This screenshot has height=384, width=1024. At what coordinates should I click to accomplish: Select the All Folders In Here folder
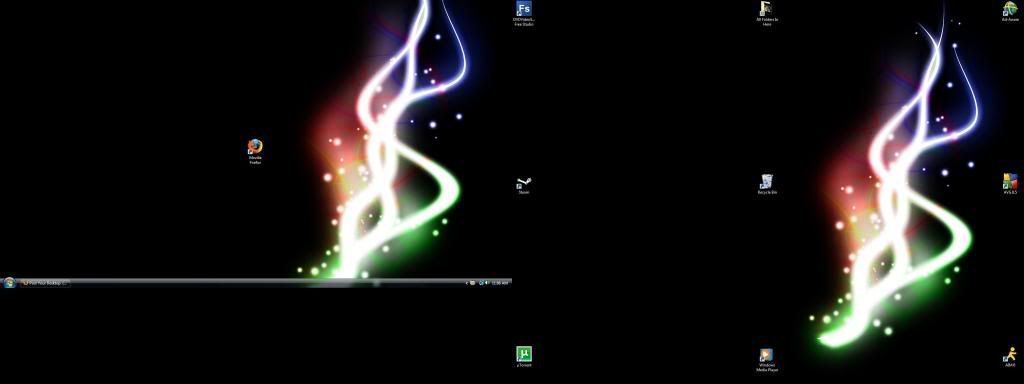coord(767,8)
